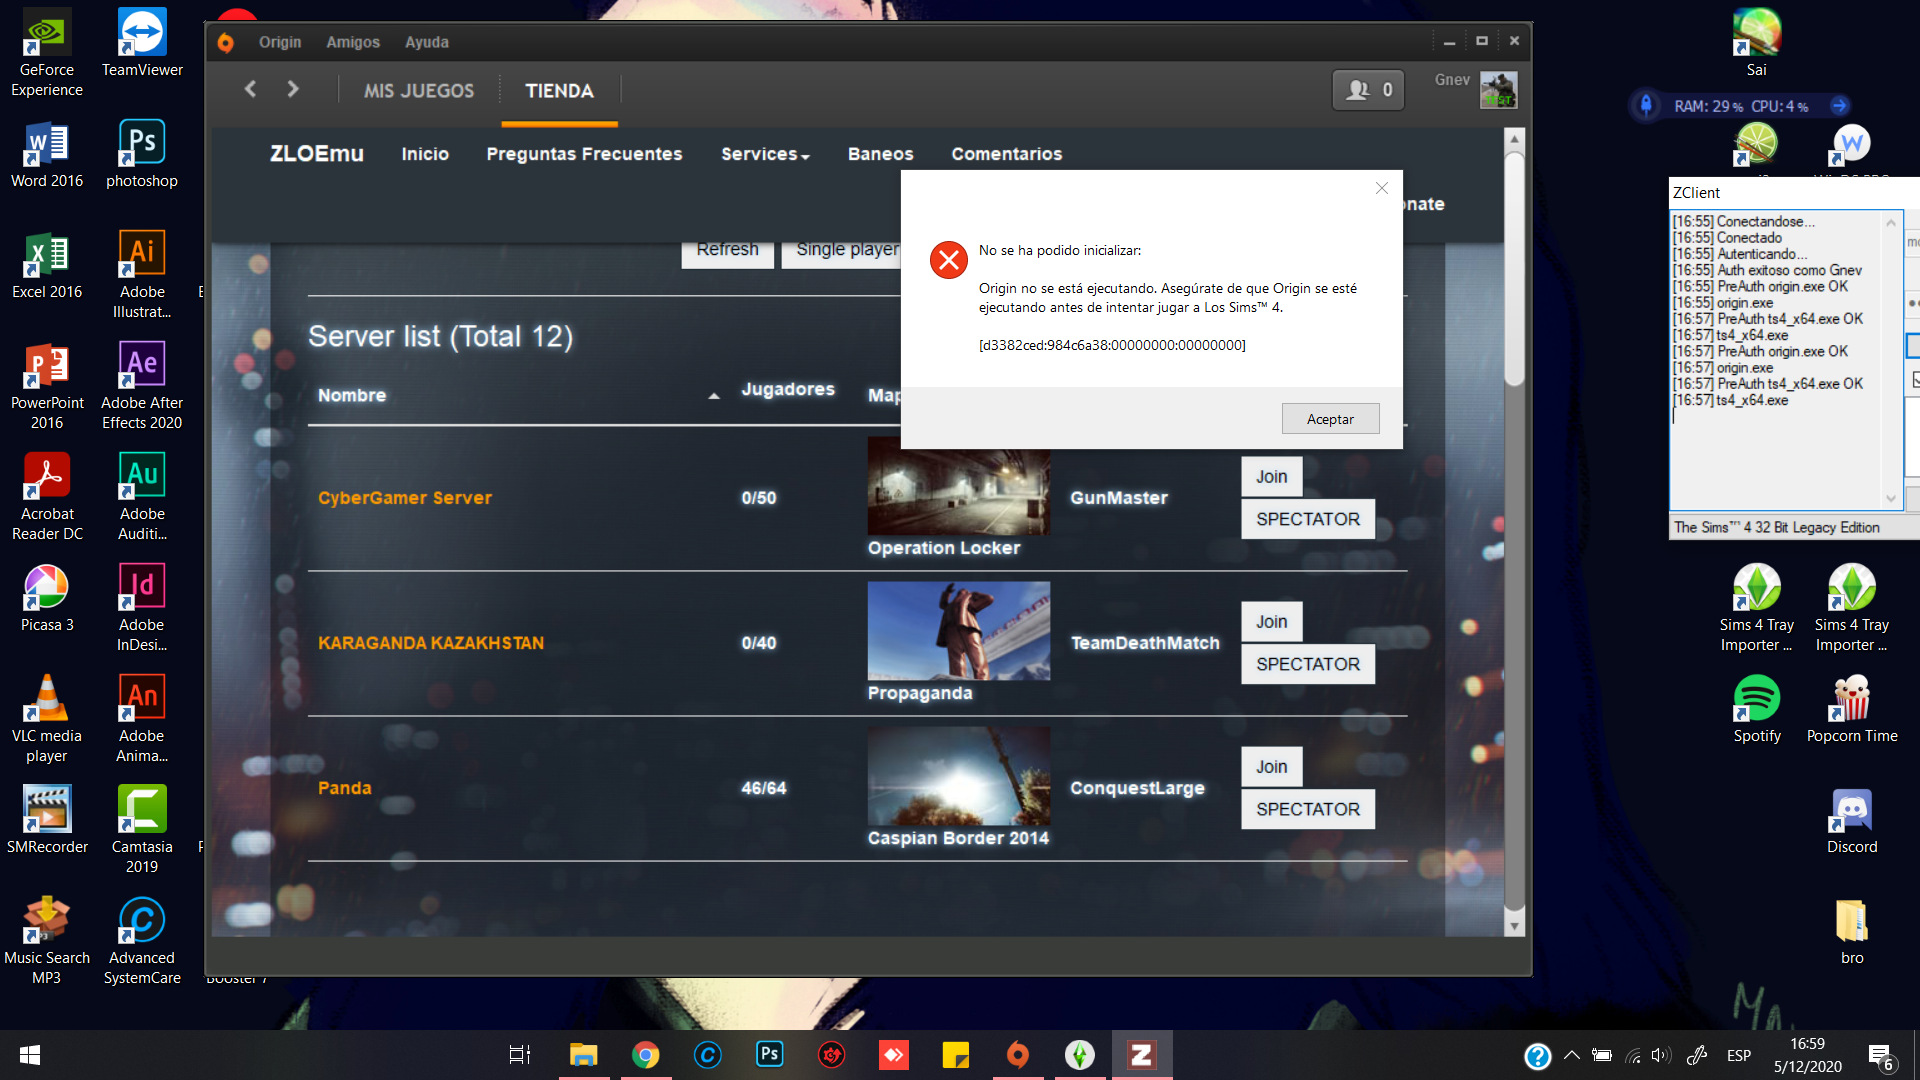Click Operation Locker map thumbnail
The width and height of the screenshot is (1920, 1080).
tap(959, 491)
